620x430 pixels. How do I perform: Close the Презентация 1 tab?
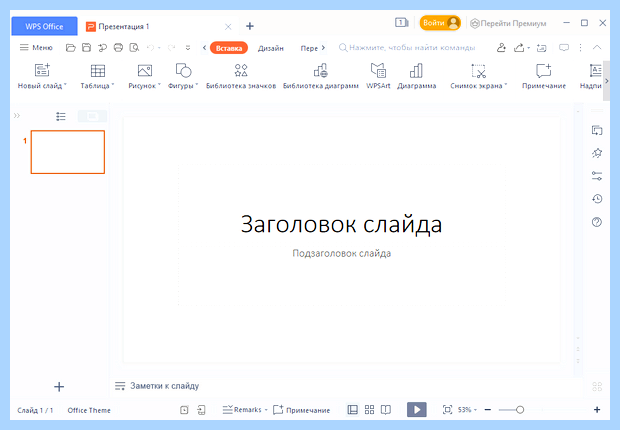click(x=228, y=27)
